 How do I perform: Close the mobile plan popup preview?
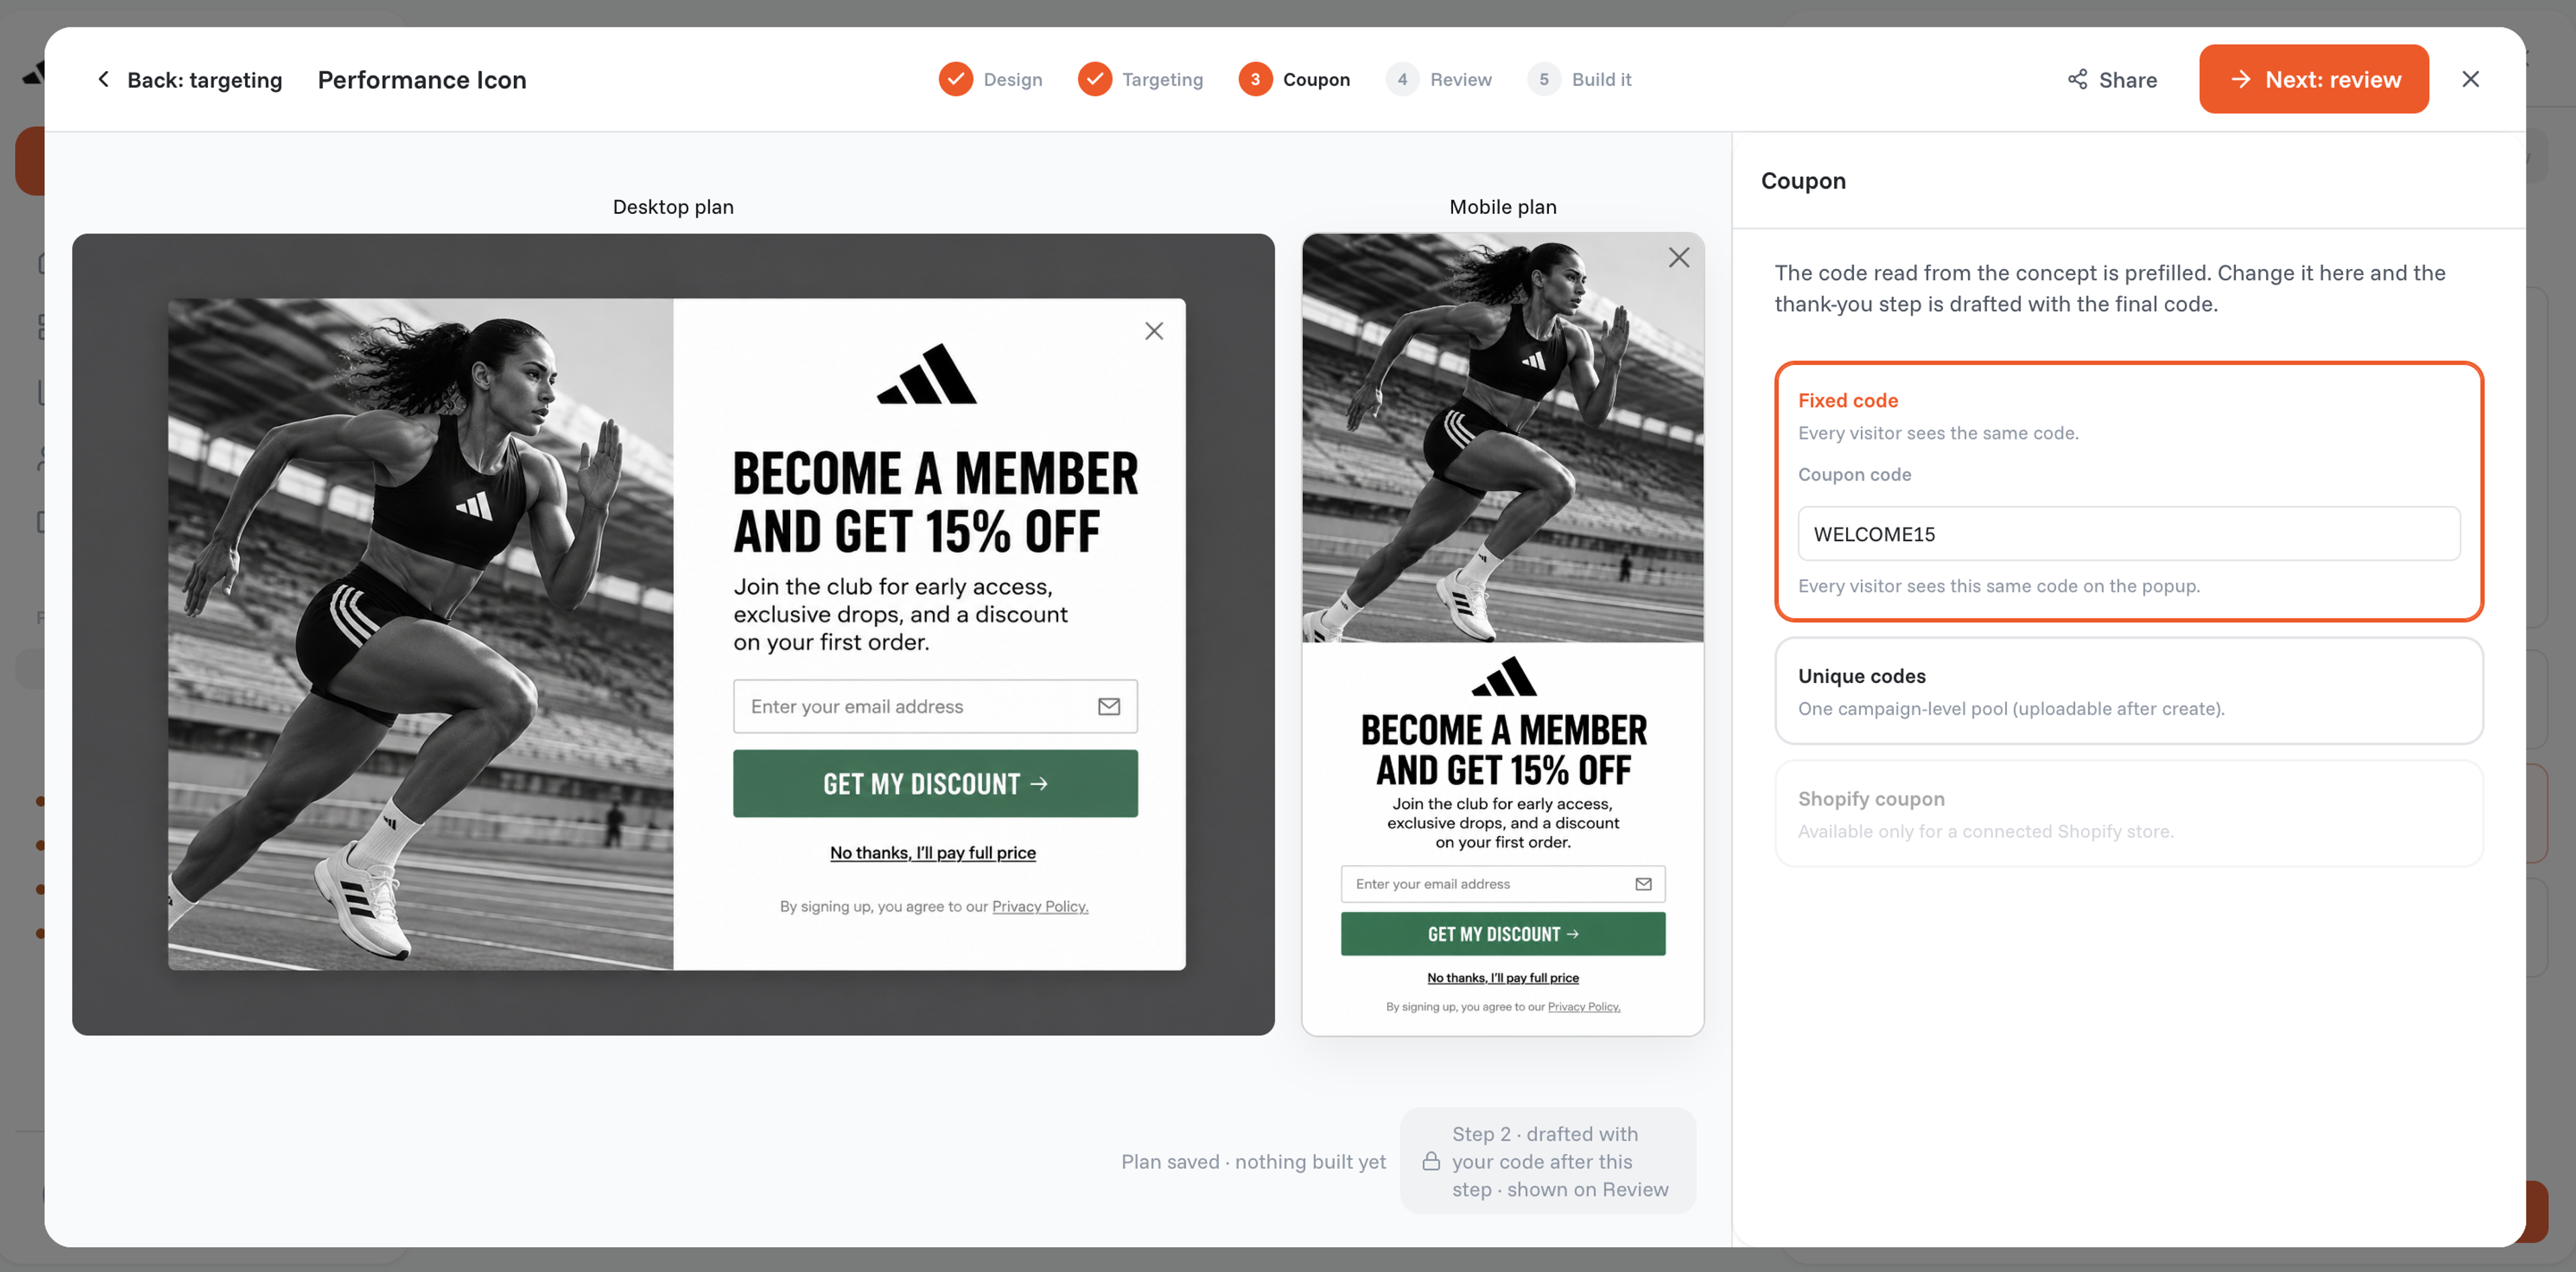pos(1679,257)
